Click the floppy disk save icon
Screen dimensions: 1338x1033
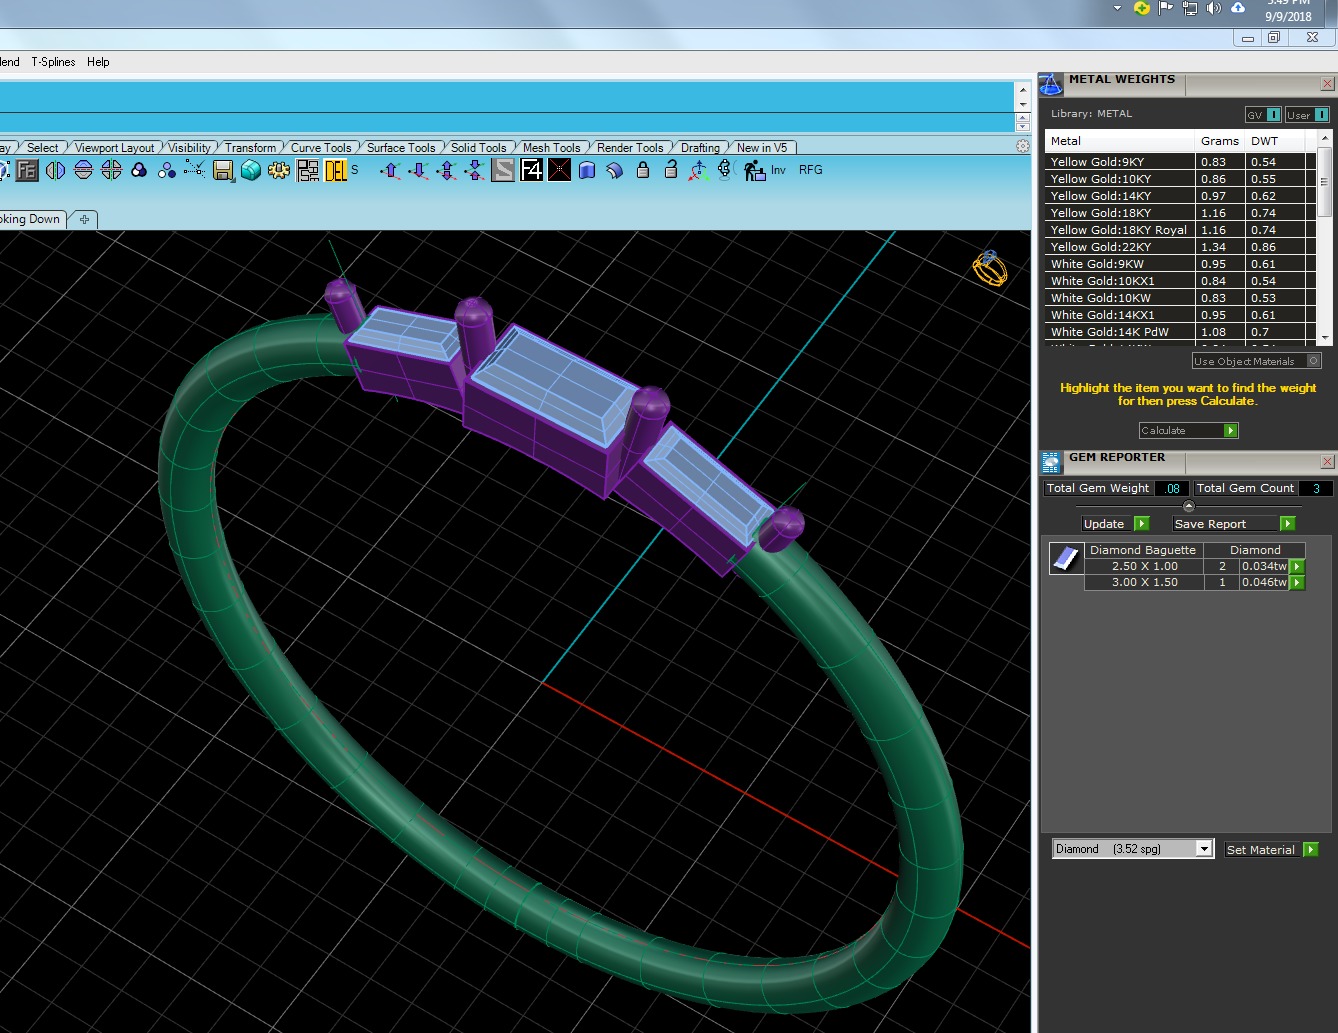(223, 170)
